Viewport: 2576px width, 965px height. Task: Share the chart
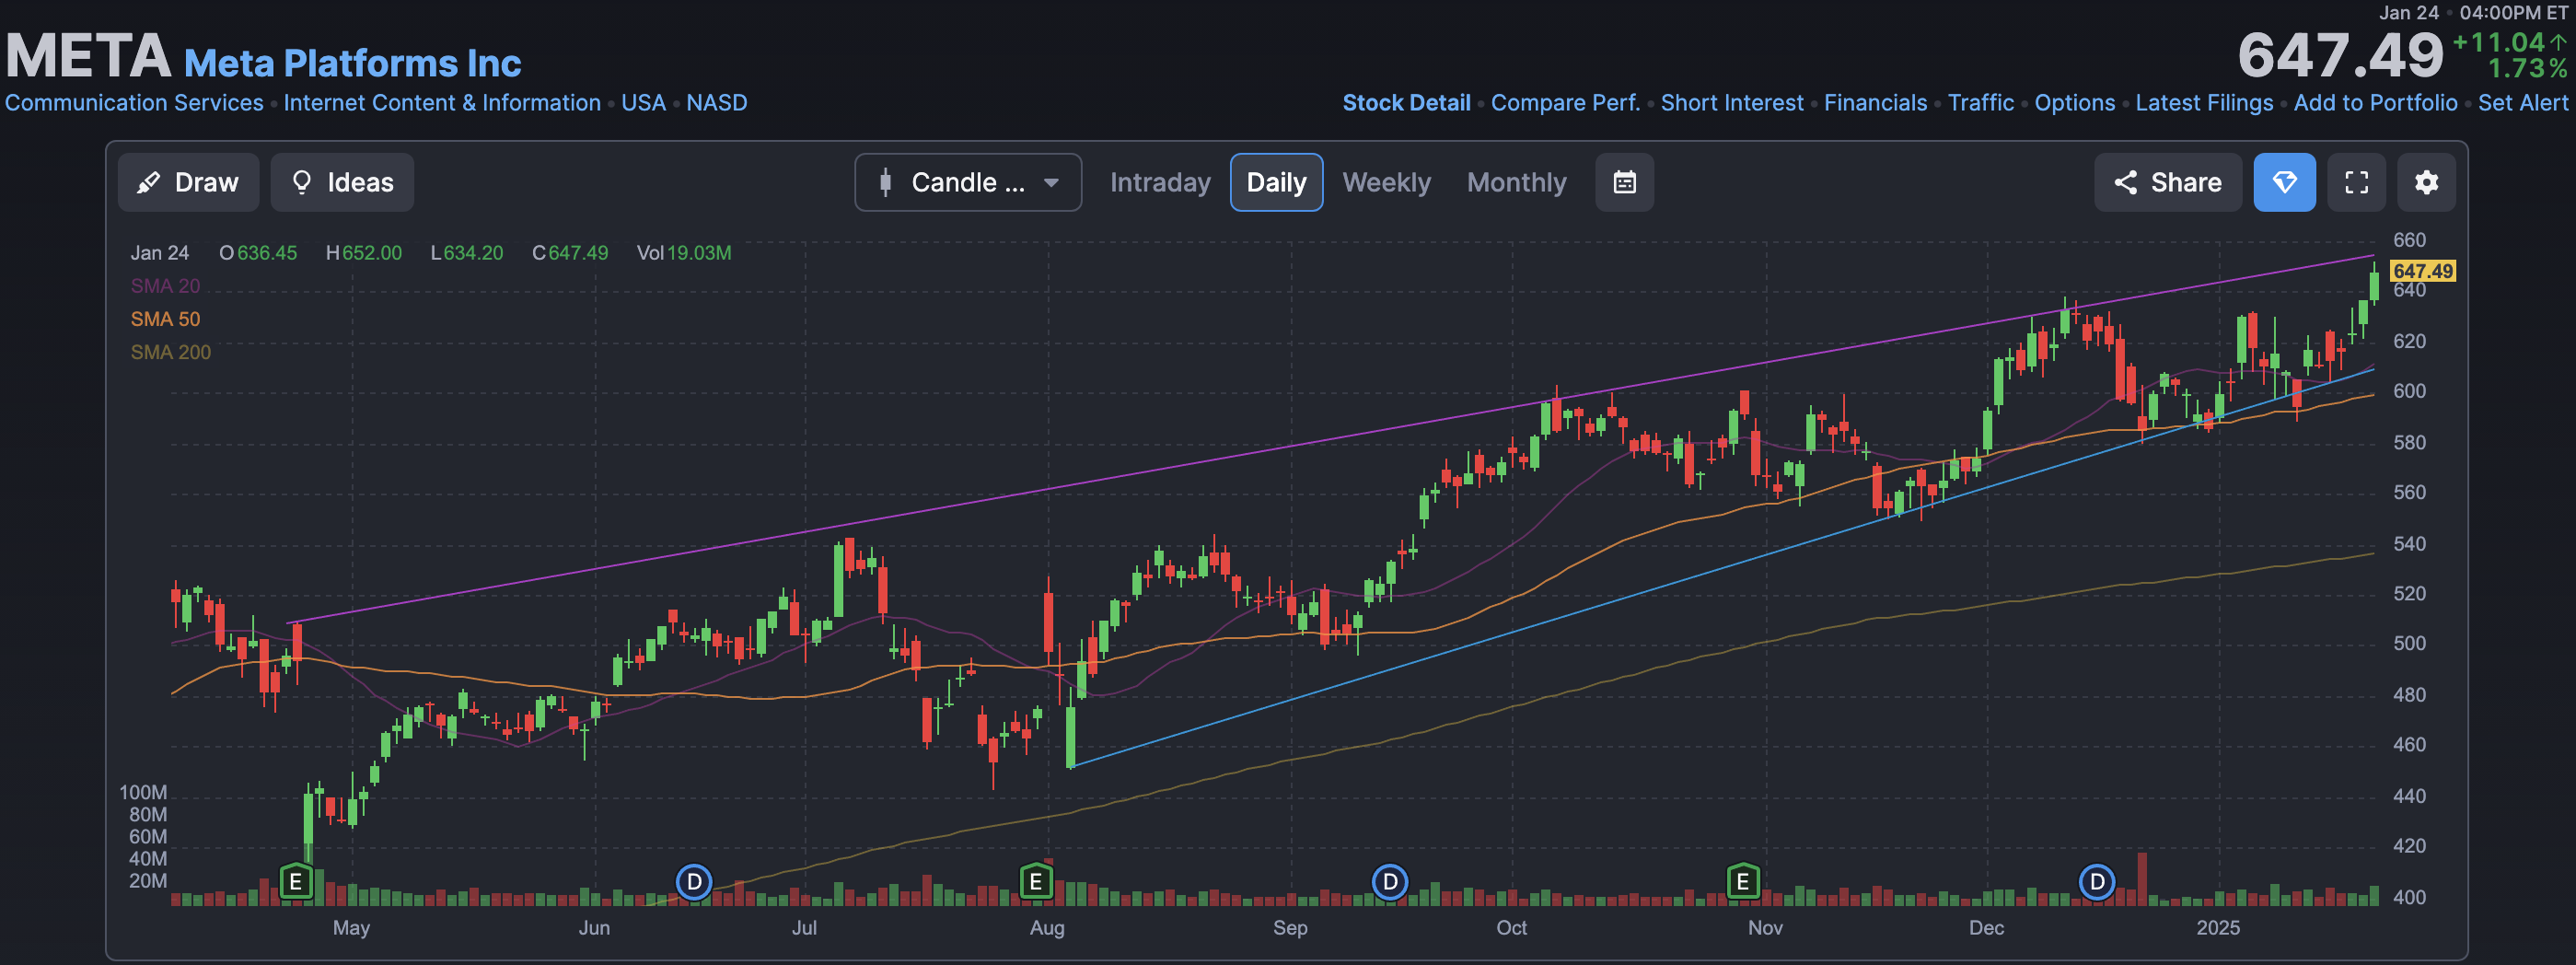[x=2167, y=182]
